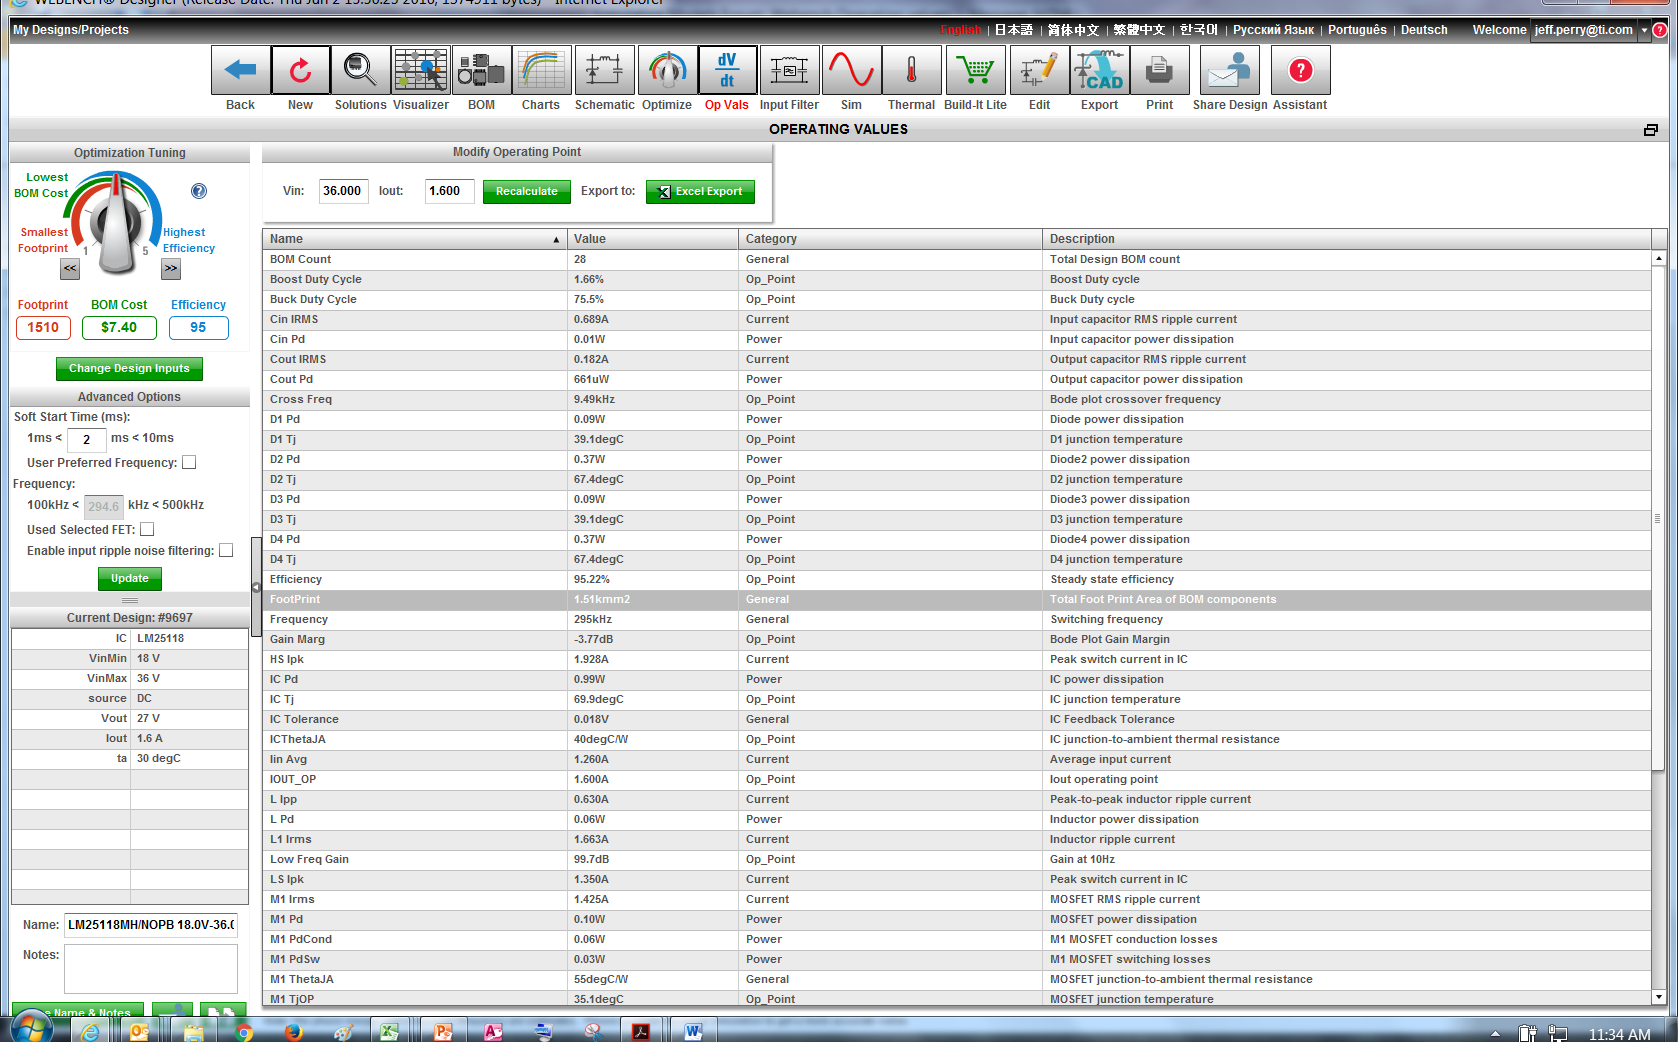Open user account dropdown arrow
This screenshot has height=1042, width=1678.
(1644, 30)
